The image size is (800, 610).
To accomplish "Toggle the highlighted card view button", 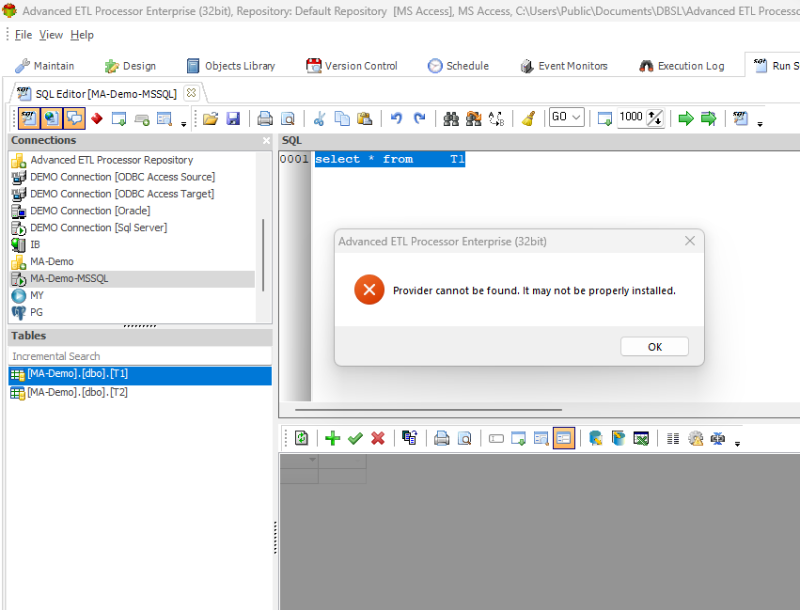I will pyautogui.click(x=564, y=438).
